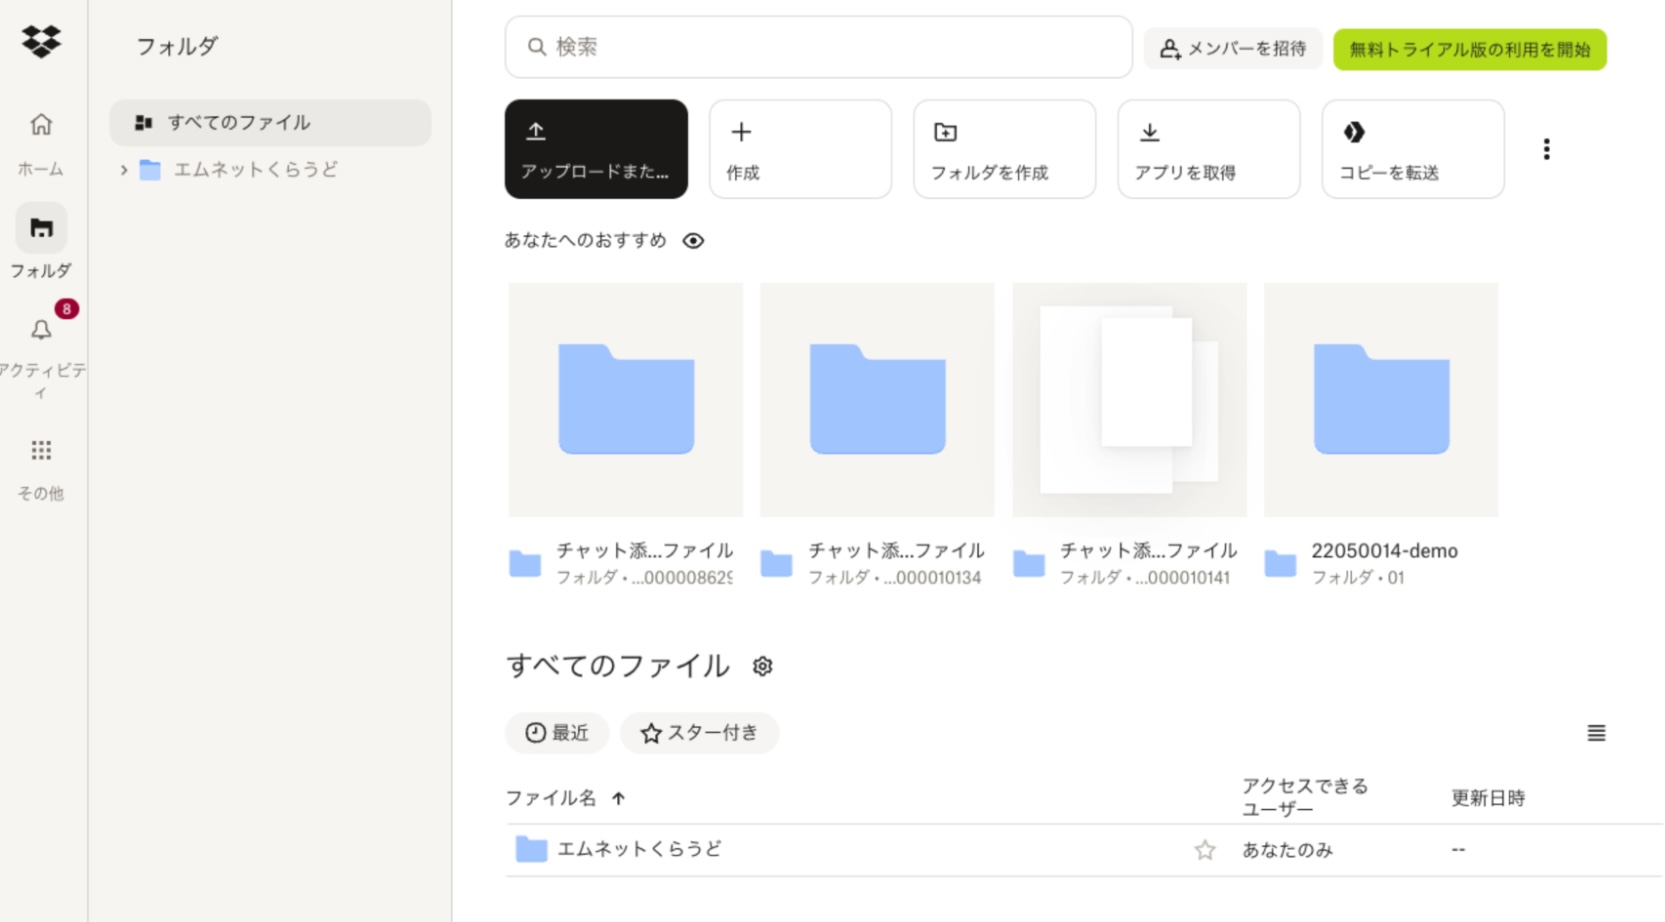Select the フォルダ sidebar icon
Image resolution: width=1665 pixels, height=922 pixels.
[x=41, y=229]
